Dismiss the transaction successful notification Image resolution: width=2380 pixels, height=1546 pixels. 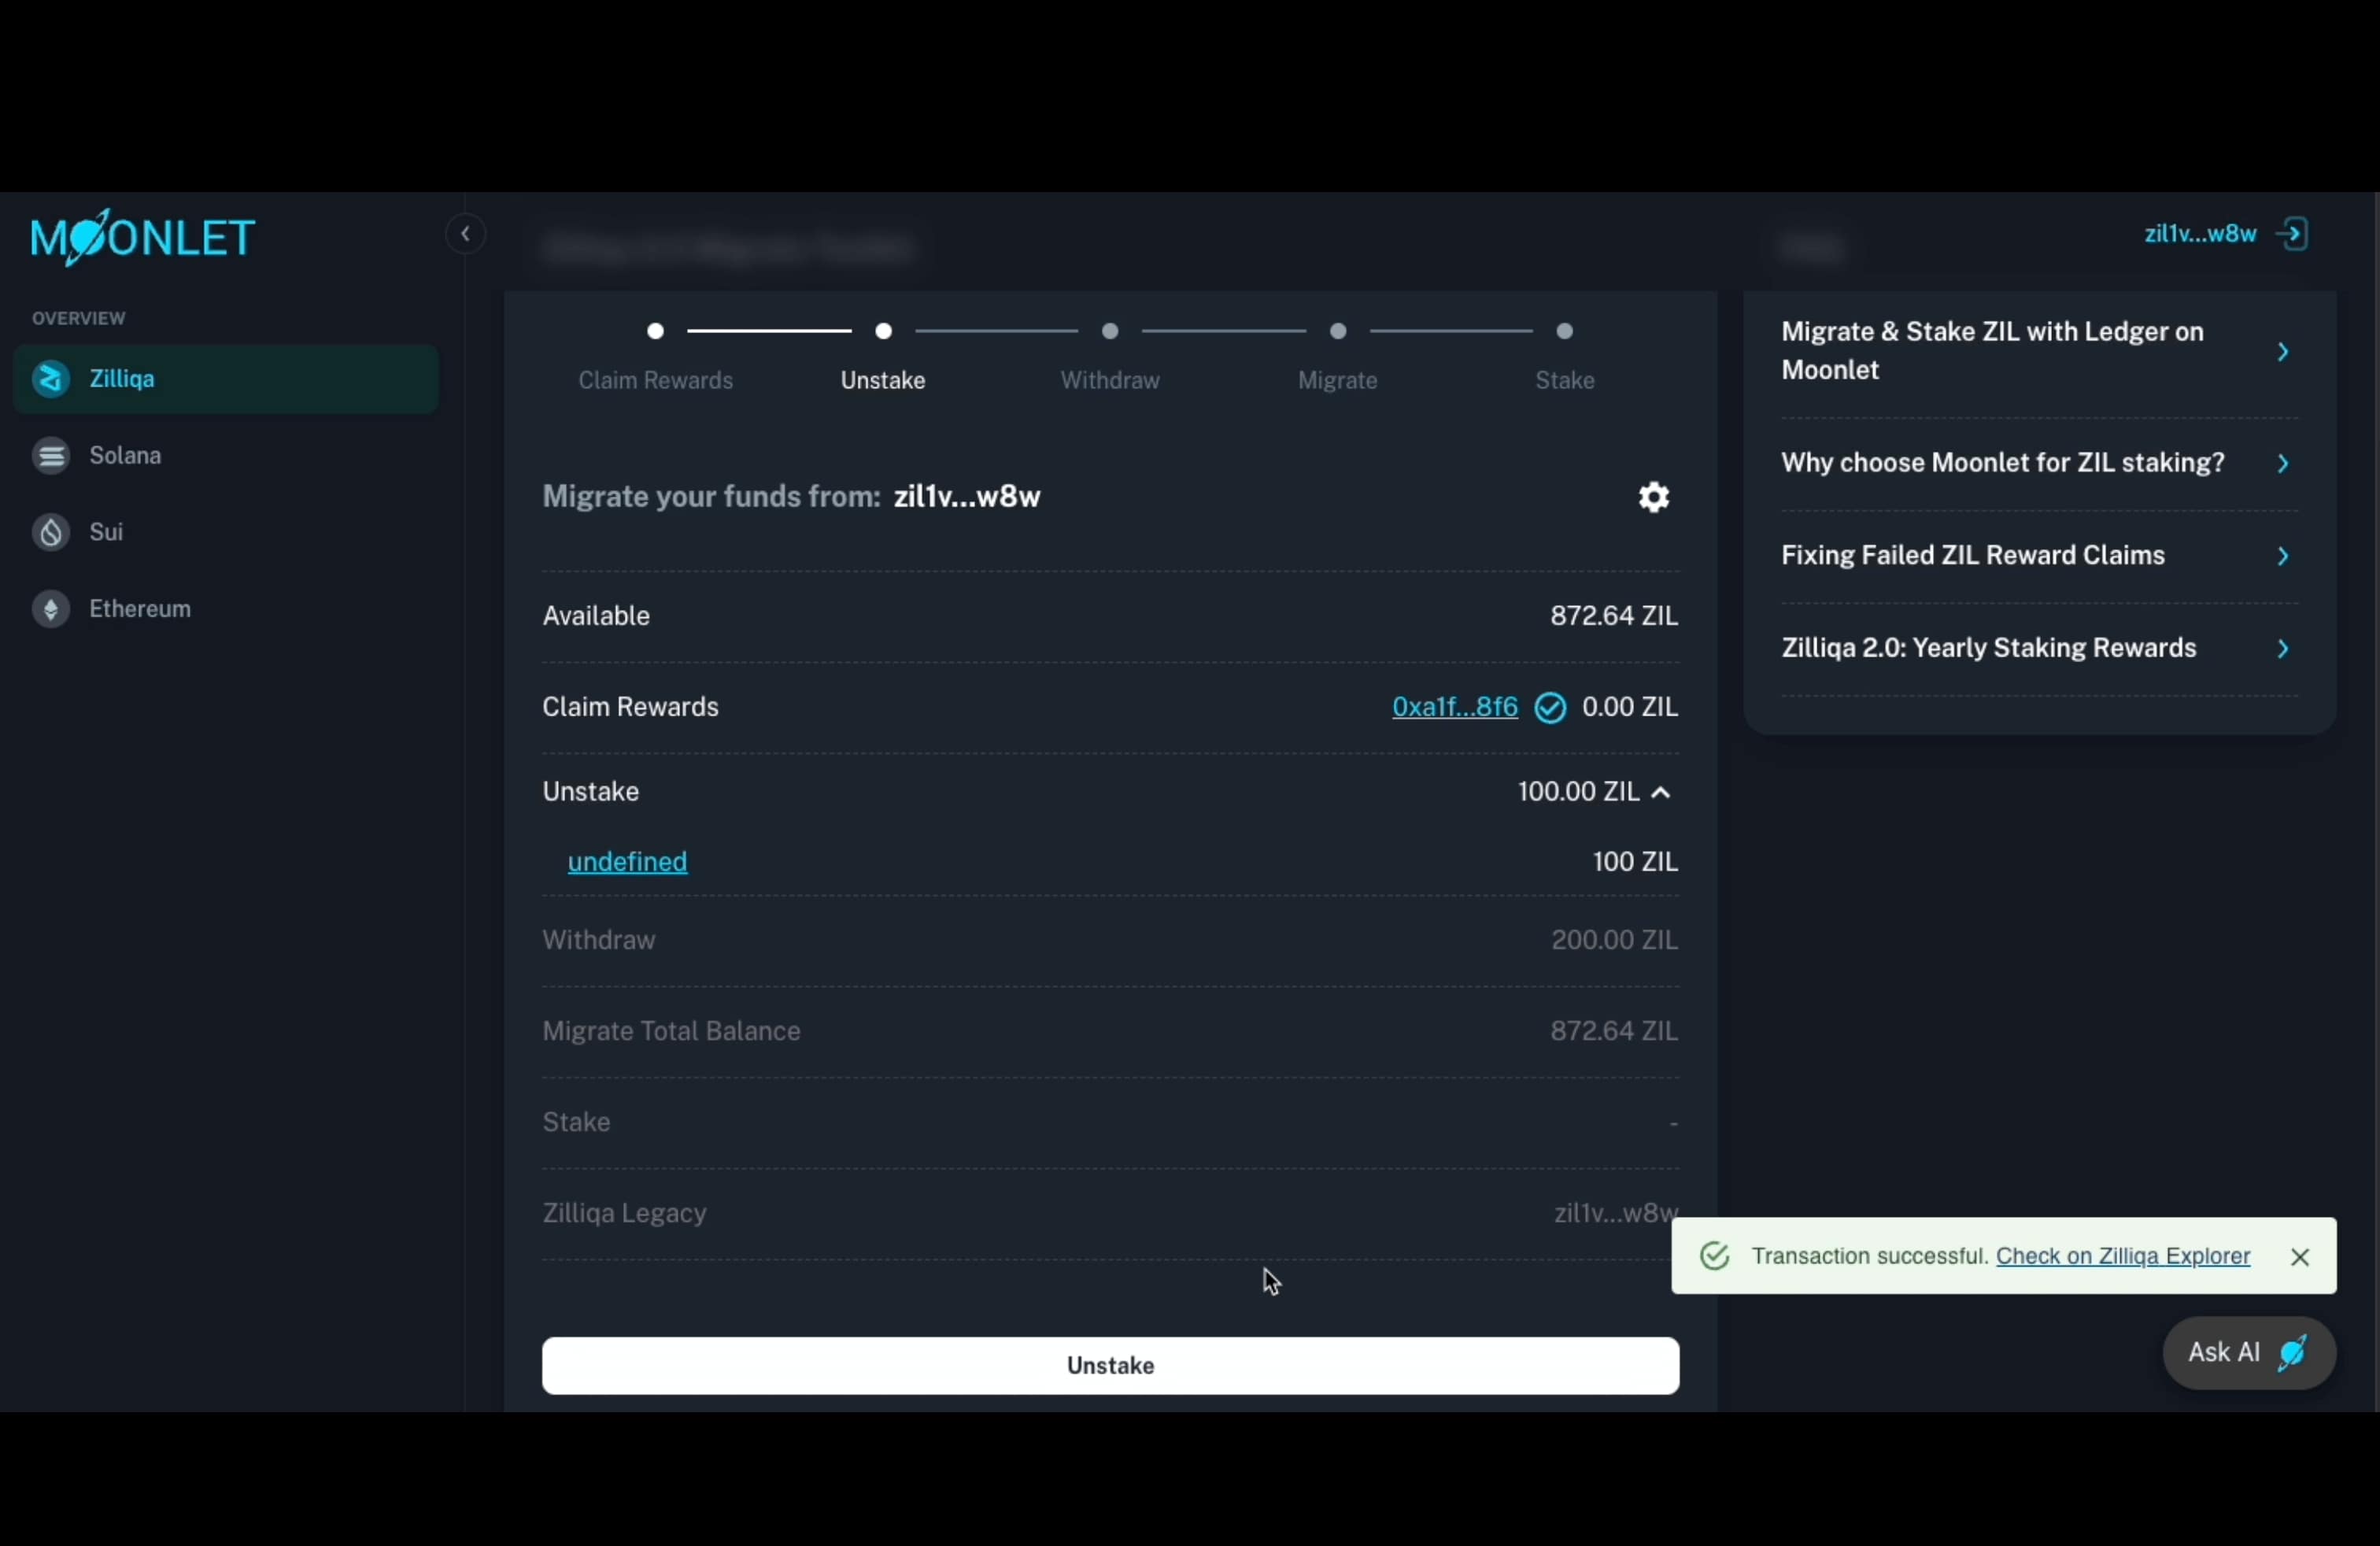tap(2300, 1257)
